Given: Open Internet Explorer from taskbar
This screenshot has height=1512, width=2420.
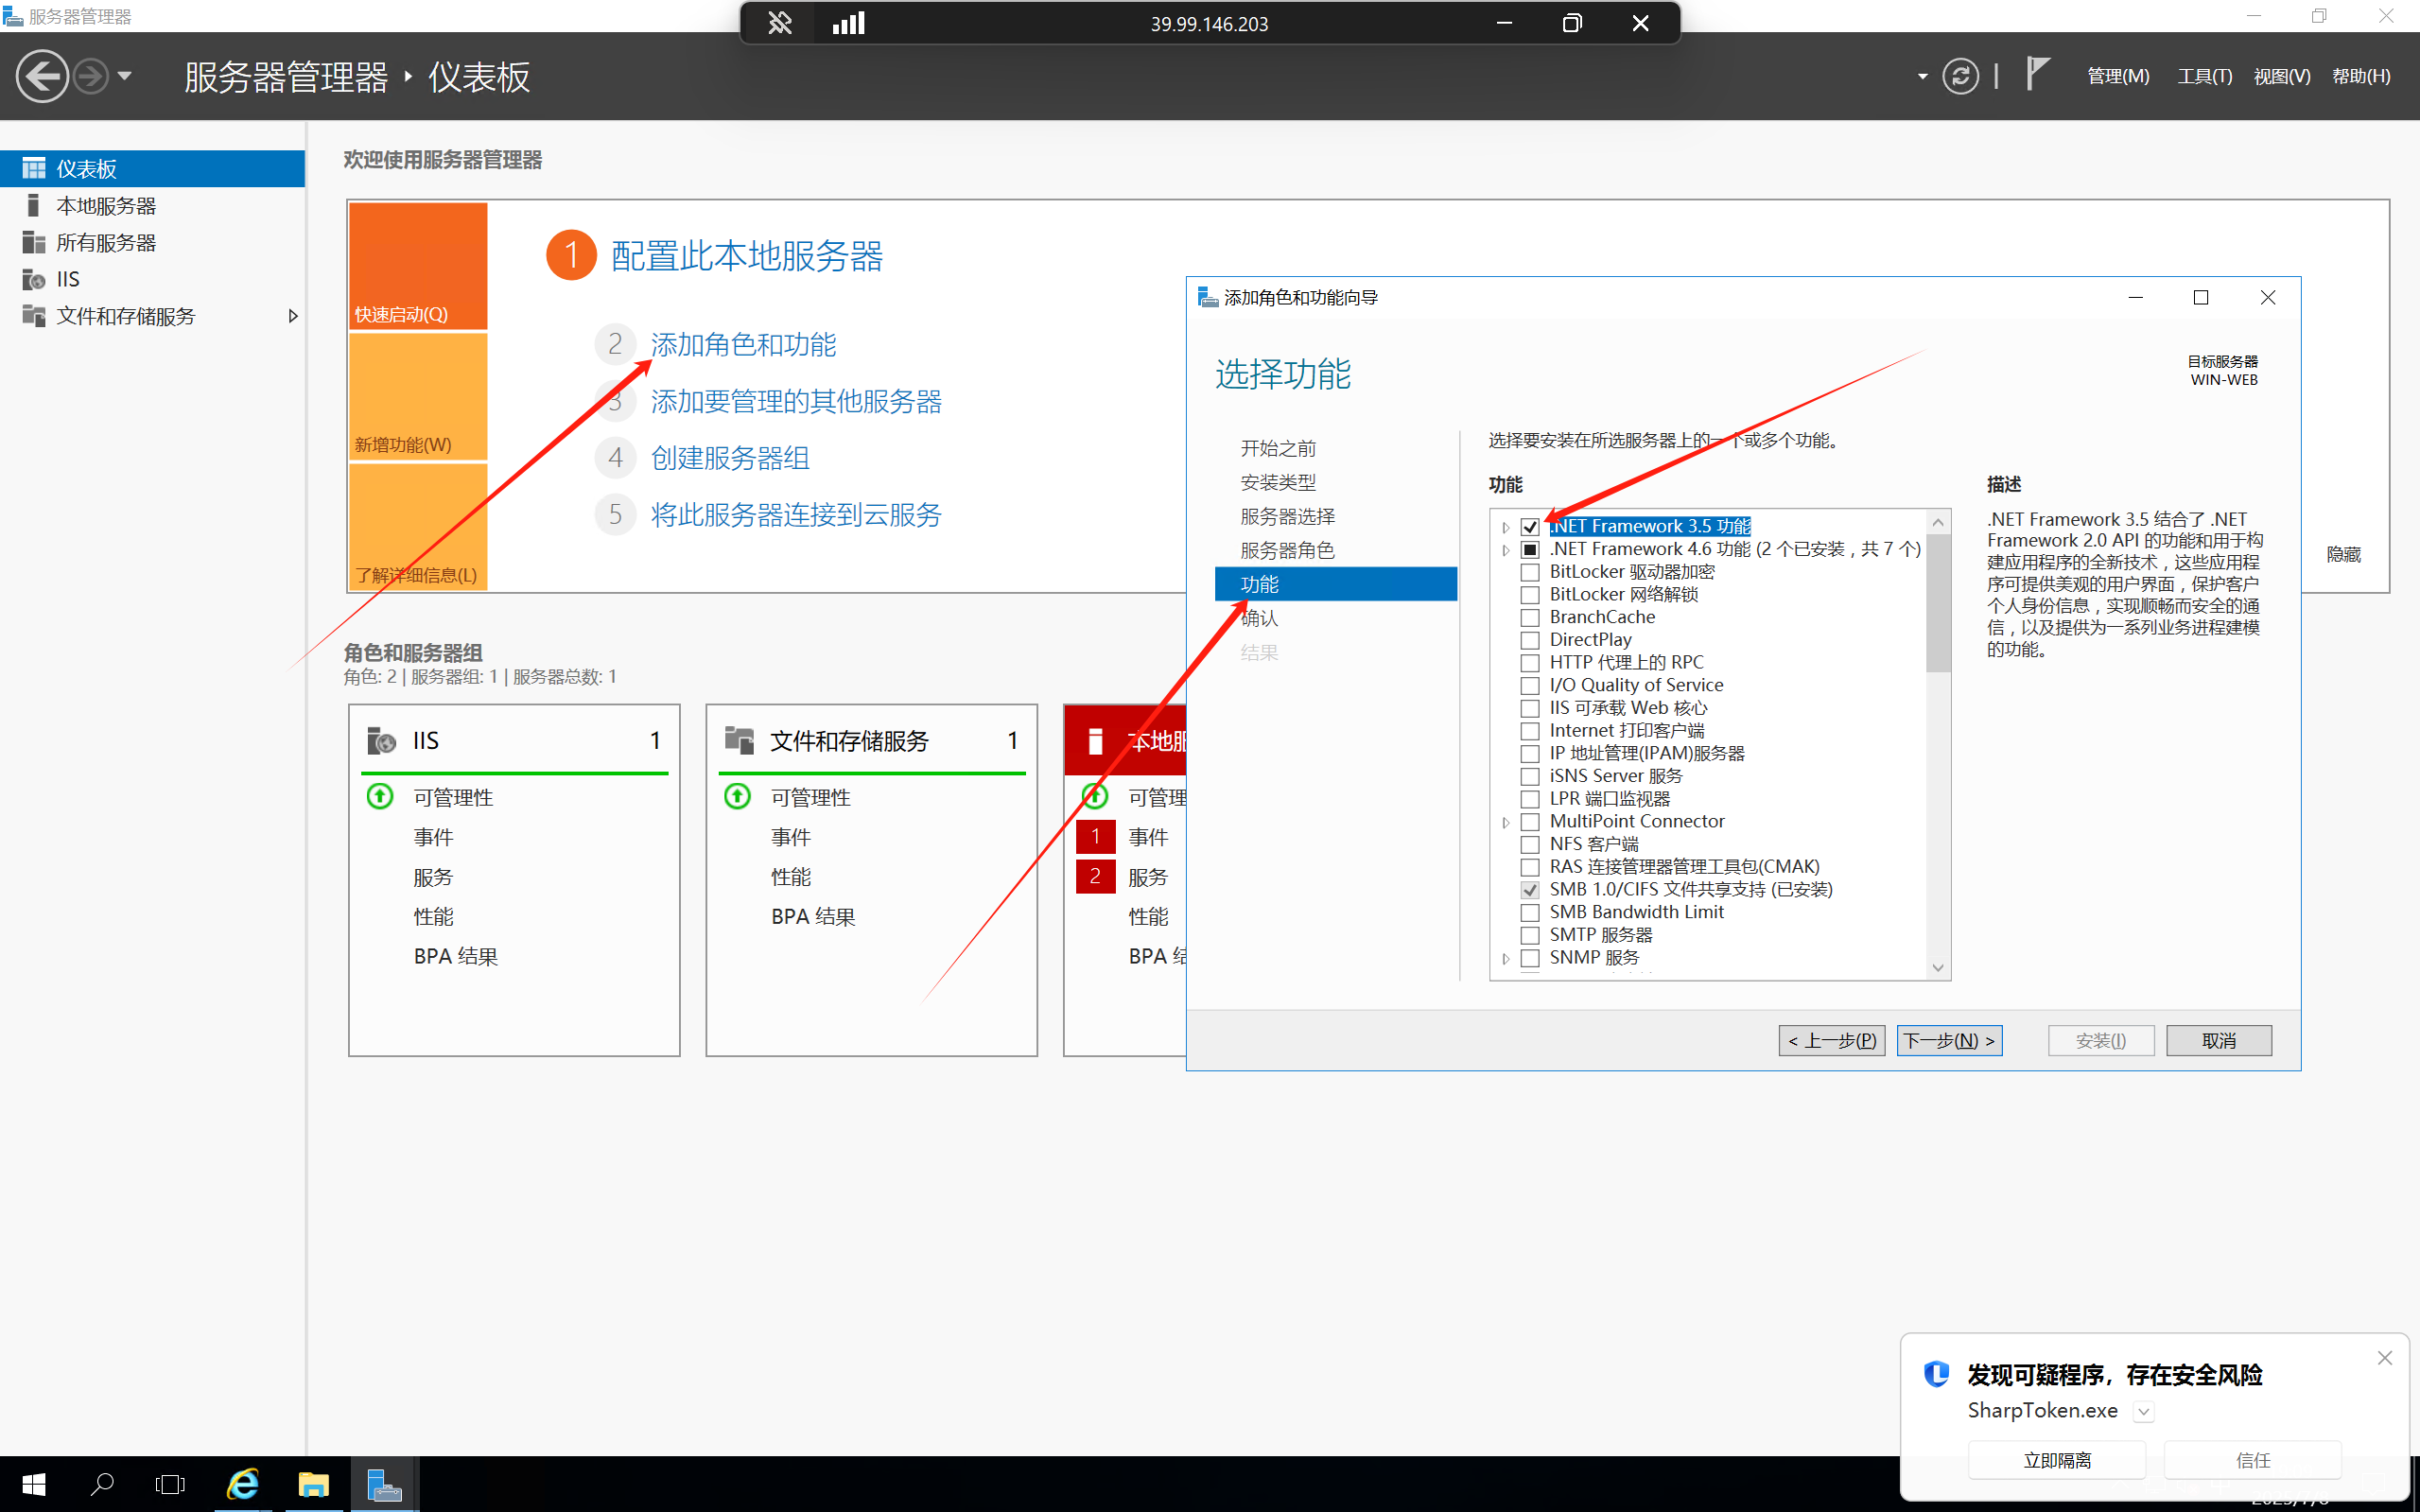Looking at the screenshot, I should point(242,1485).
